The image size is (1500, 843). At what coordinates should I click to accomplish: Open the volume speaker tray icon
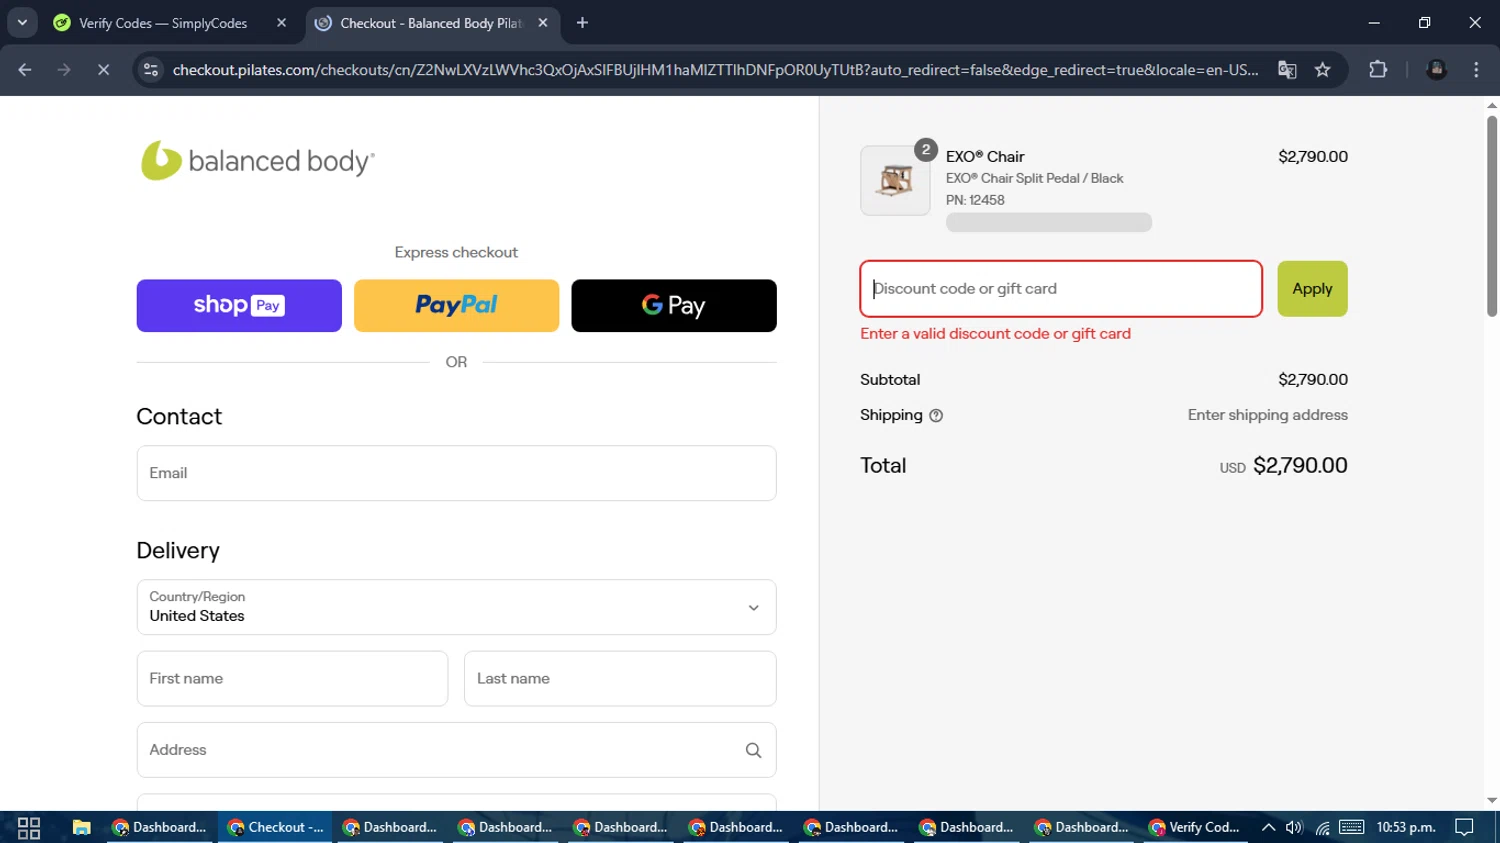[x=1294, y=828]
